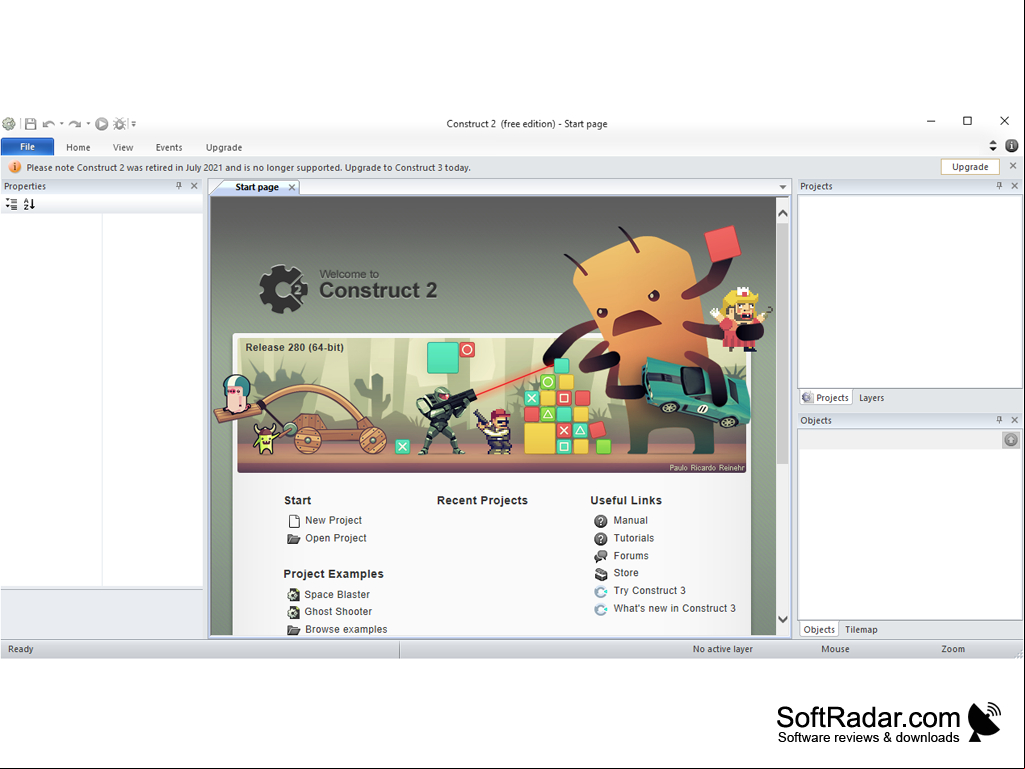Collapse the ribbon using the up-down arrow icon
The width and height of the screenshot is (1025, 769).
(x=992, y=145)
